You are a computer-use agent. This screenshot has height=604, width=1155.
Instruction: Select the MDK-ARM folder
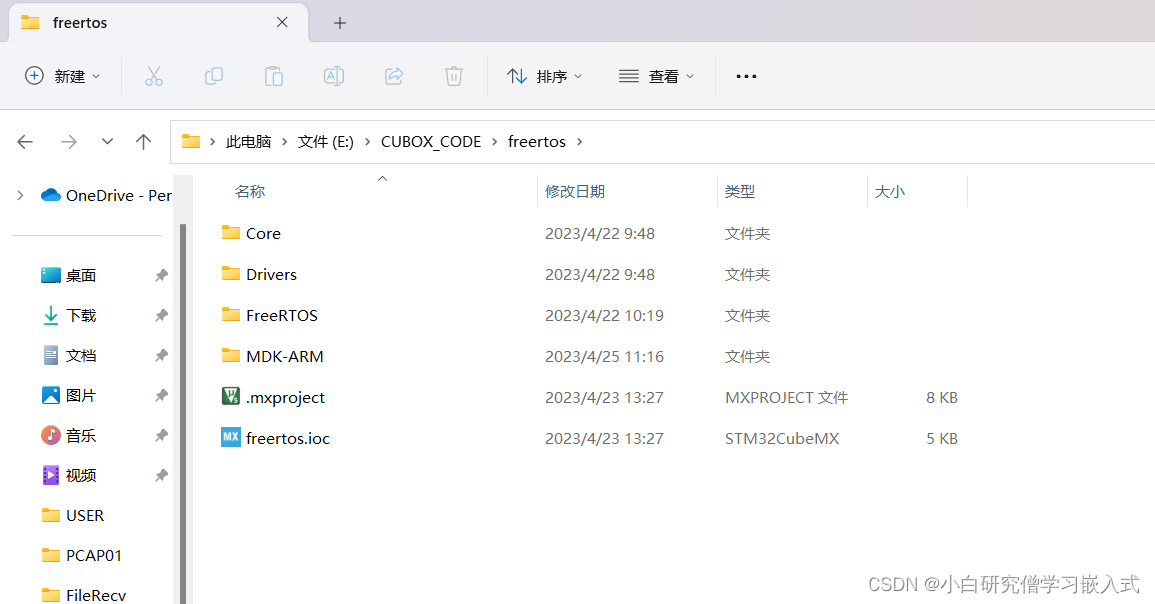284,357
